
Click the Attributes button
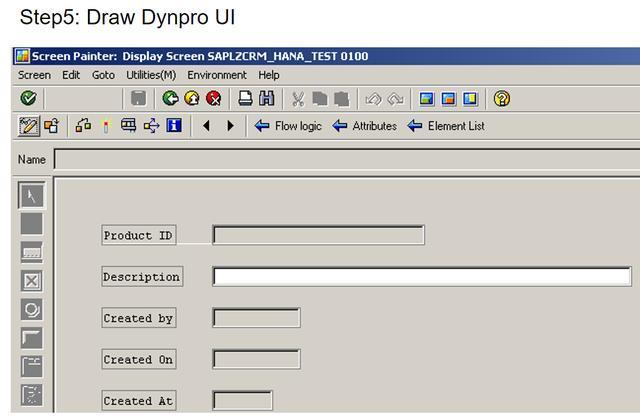pyautogui.click(x=364, y=126)
